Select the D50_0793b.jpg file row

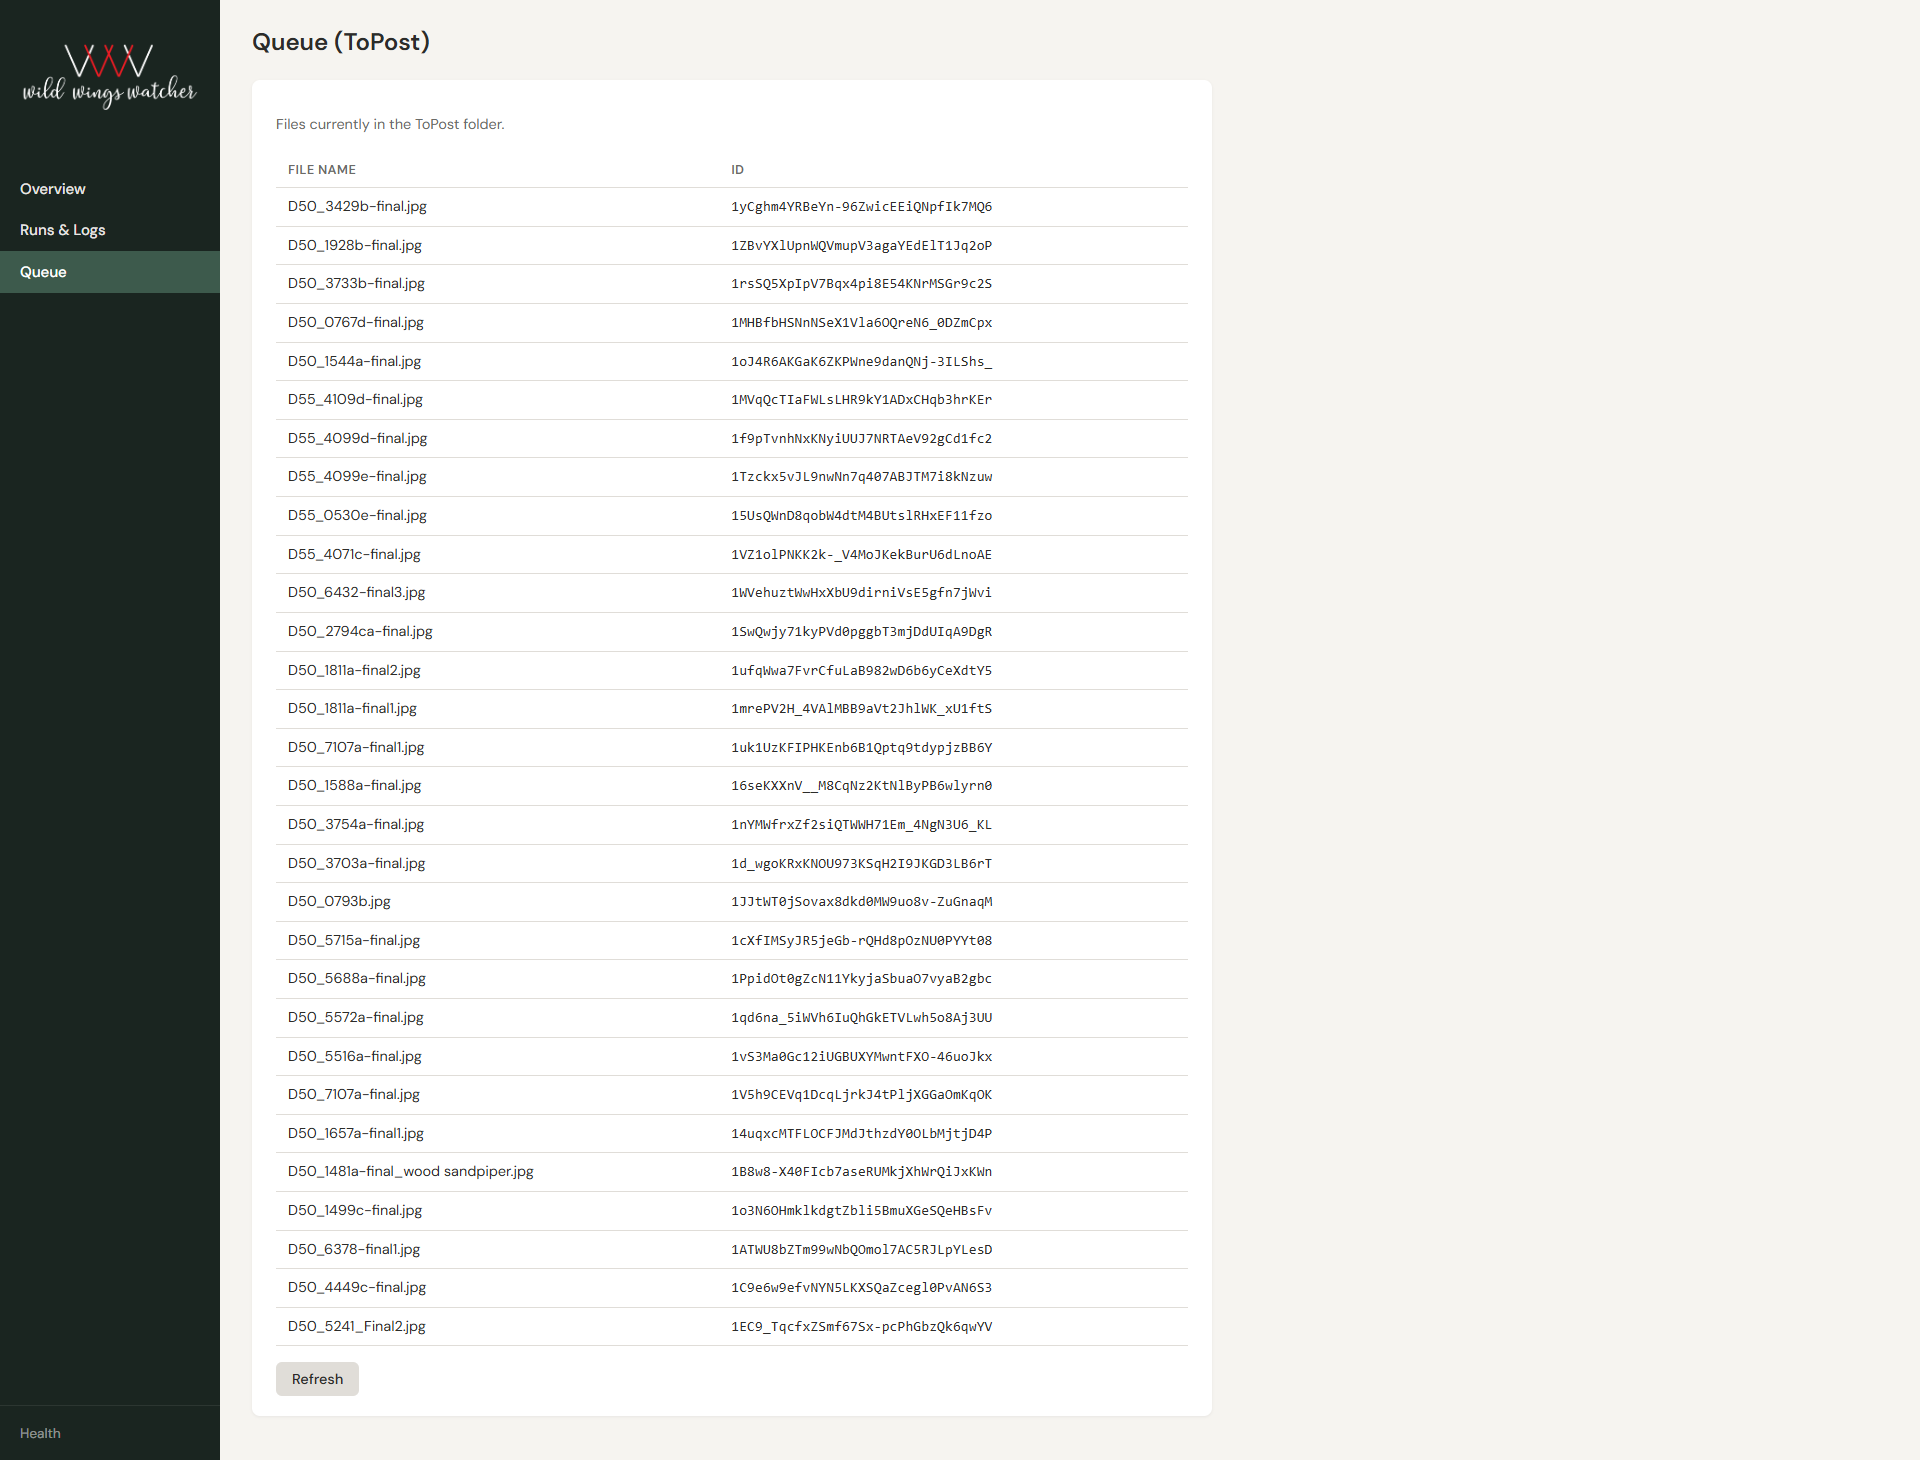tap(339, 901)
